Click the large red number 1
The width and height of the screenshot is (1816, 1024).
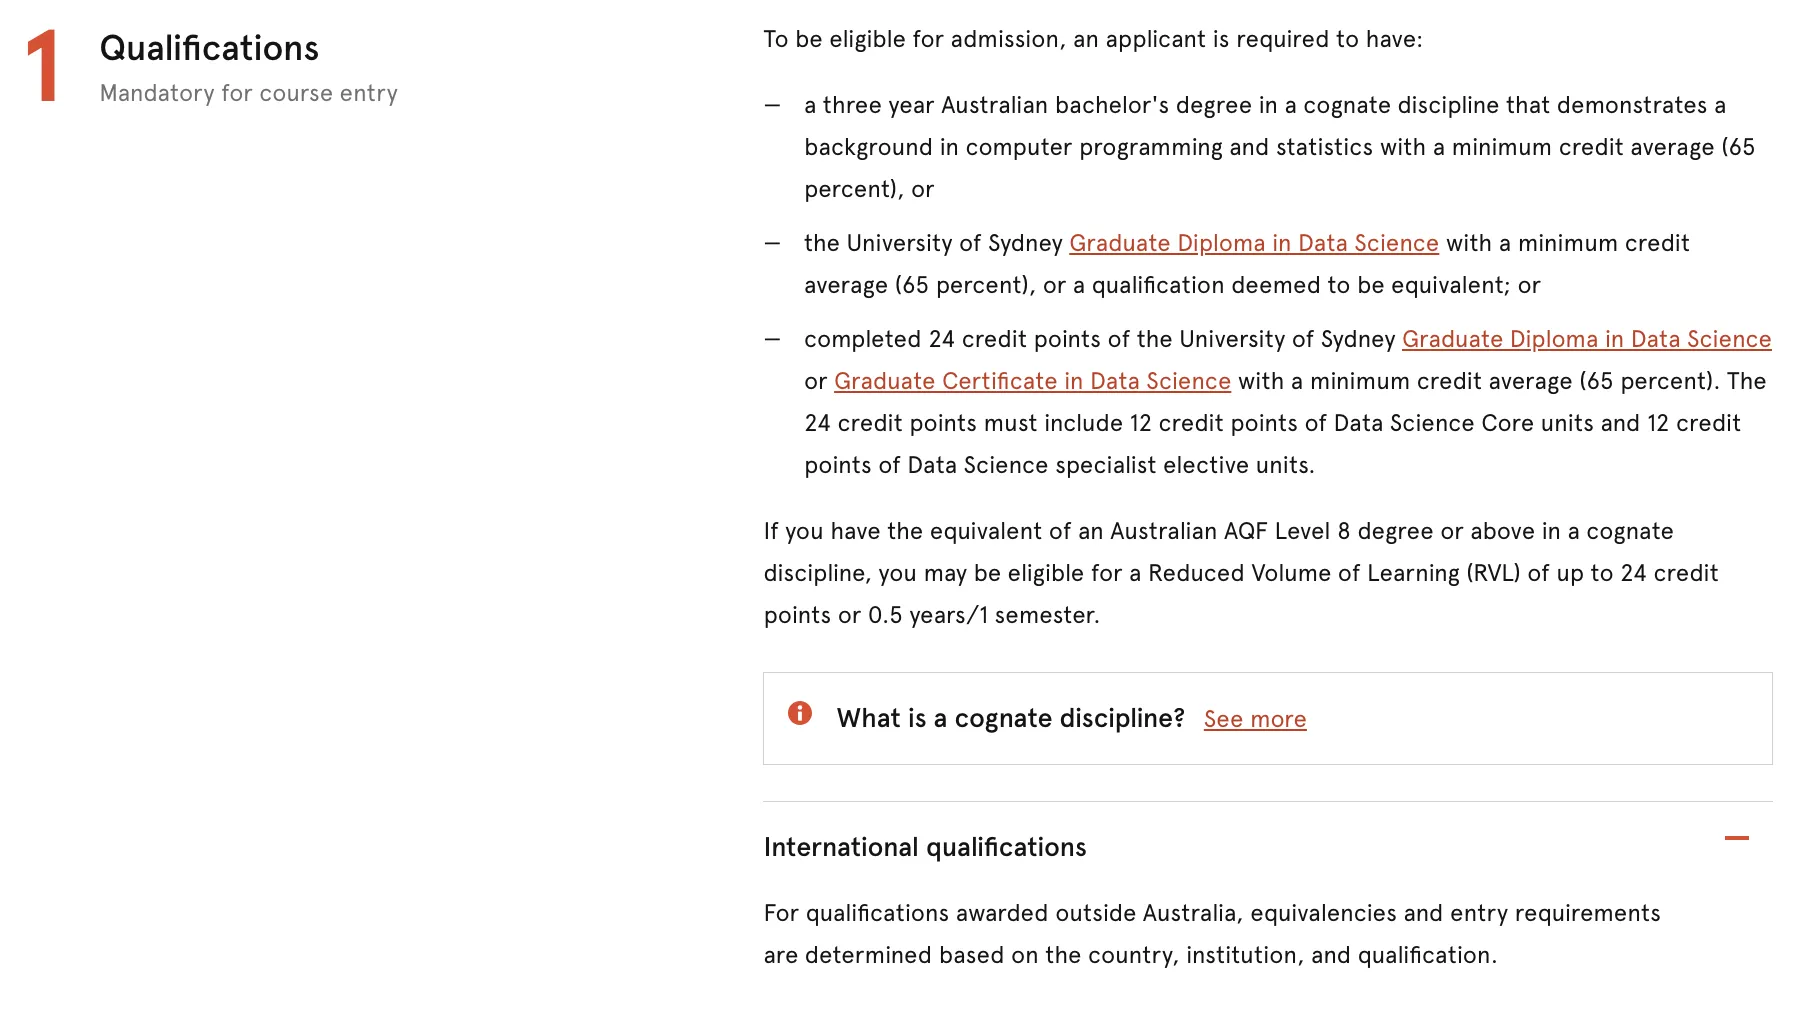43,66
